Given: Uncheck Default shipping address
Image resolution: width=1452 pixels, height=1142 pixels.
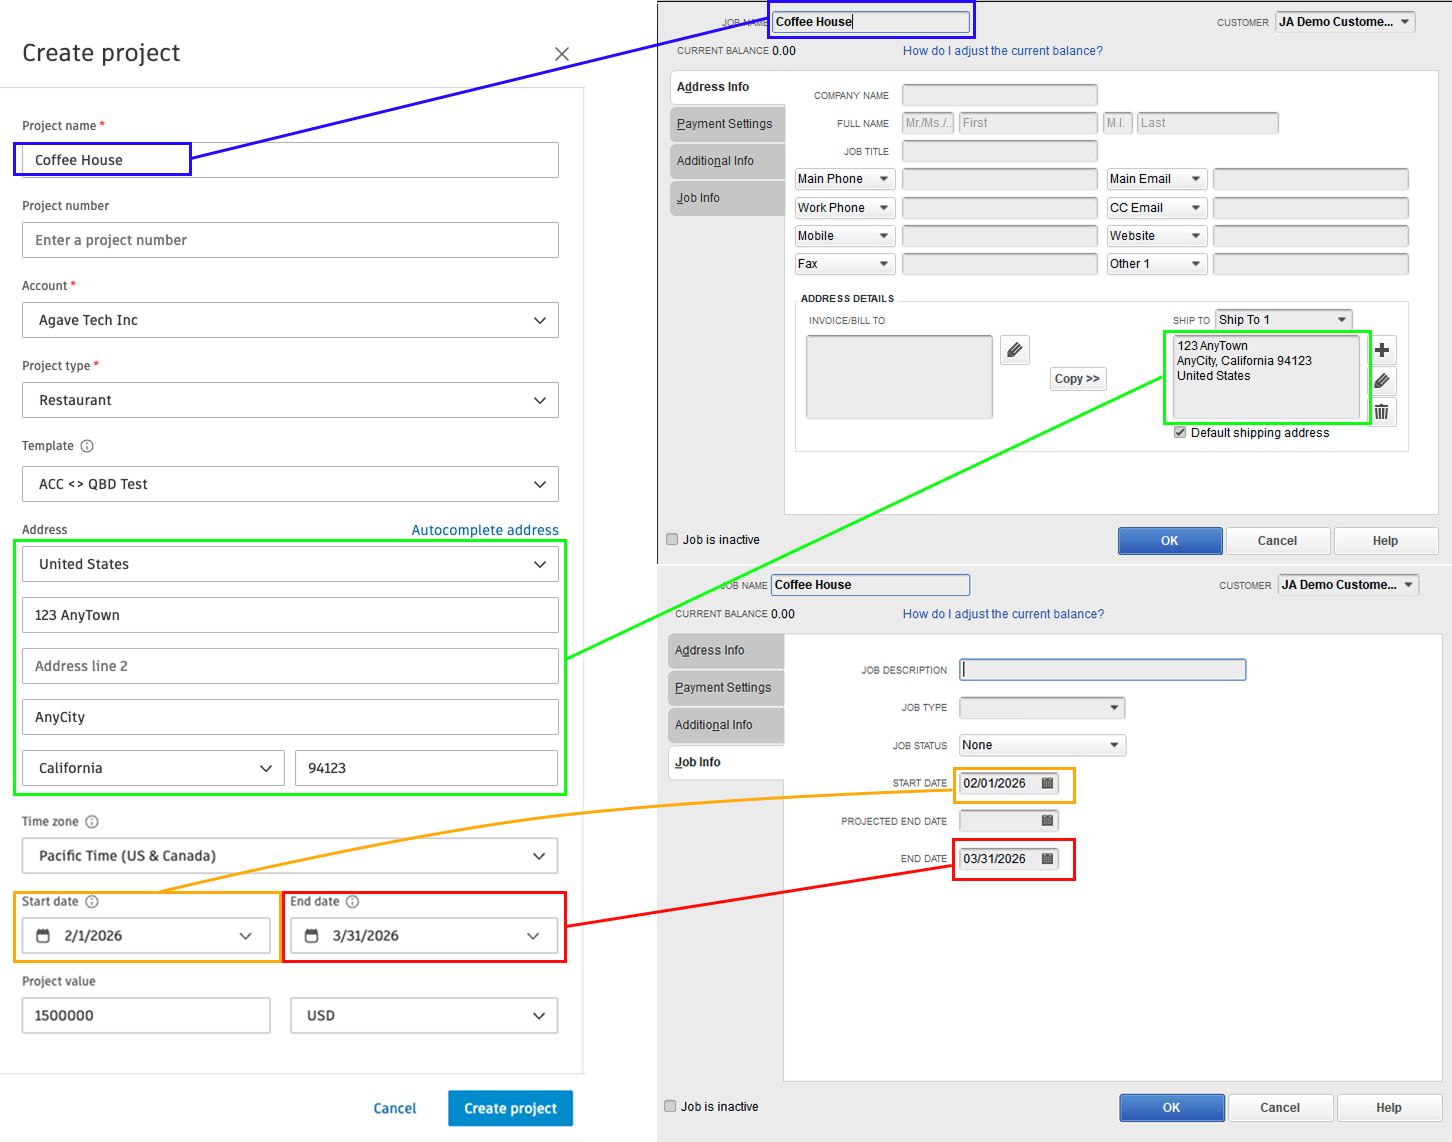Looking at the screenshot, I should click(1180, 432).
